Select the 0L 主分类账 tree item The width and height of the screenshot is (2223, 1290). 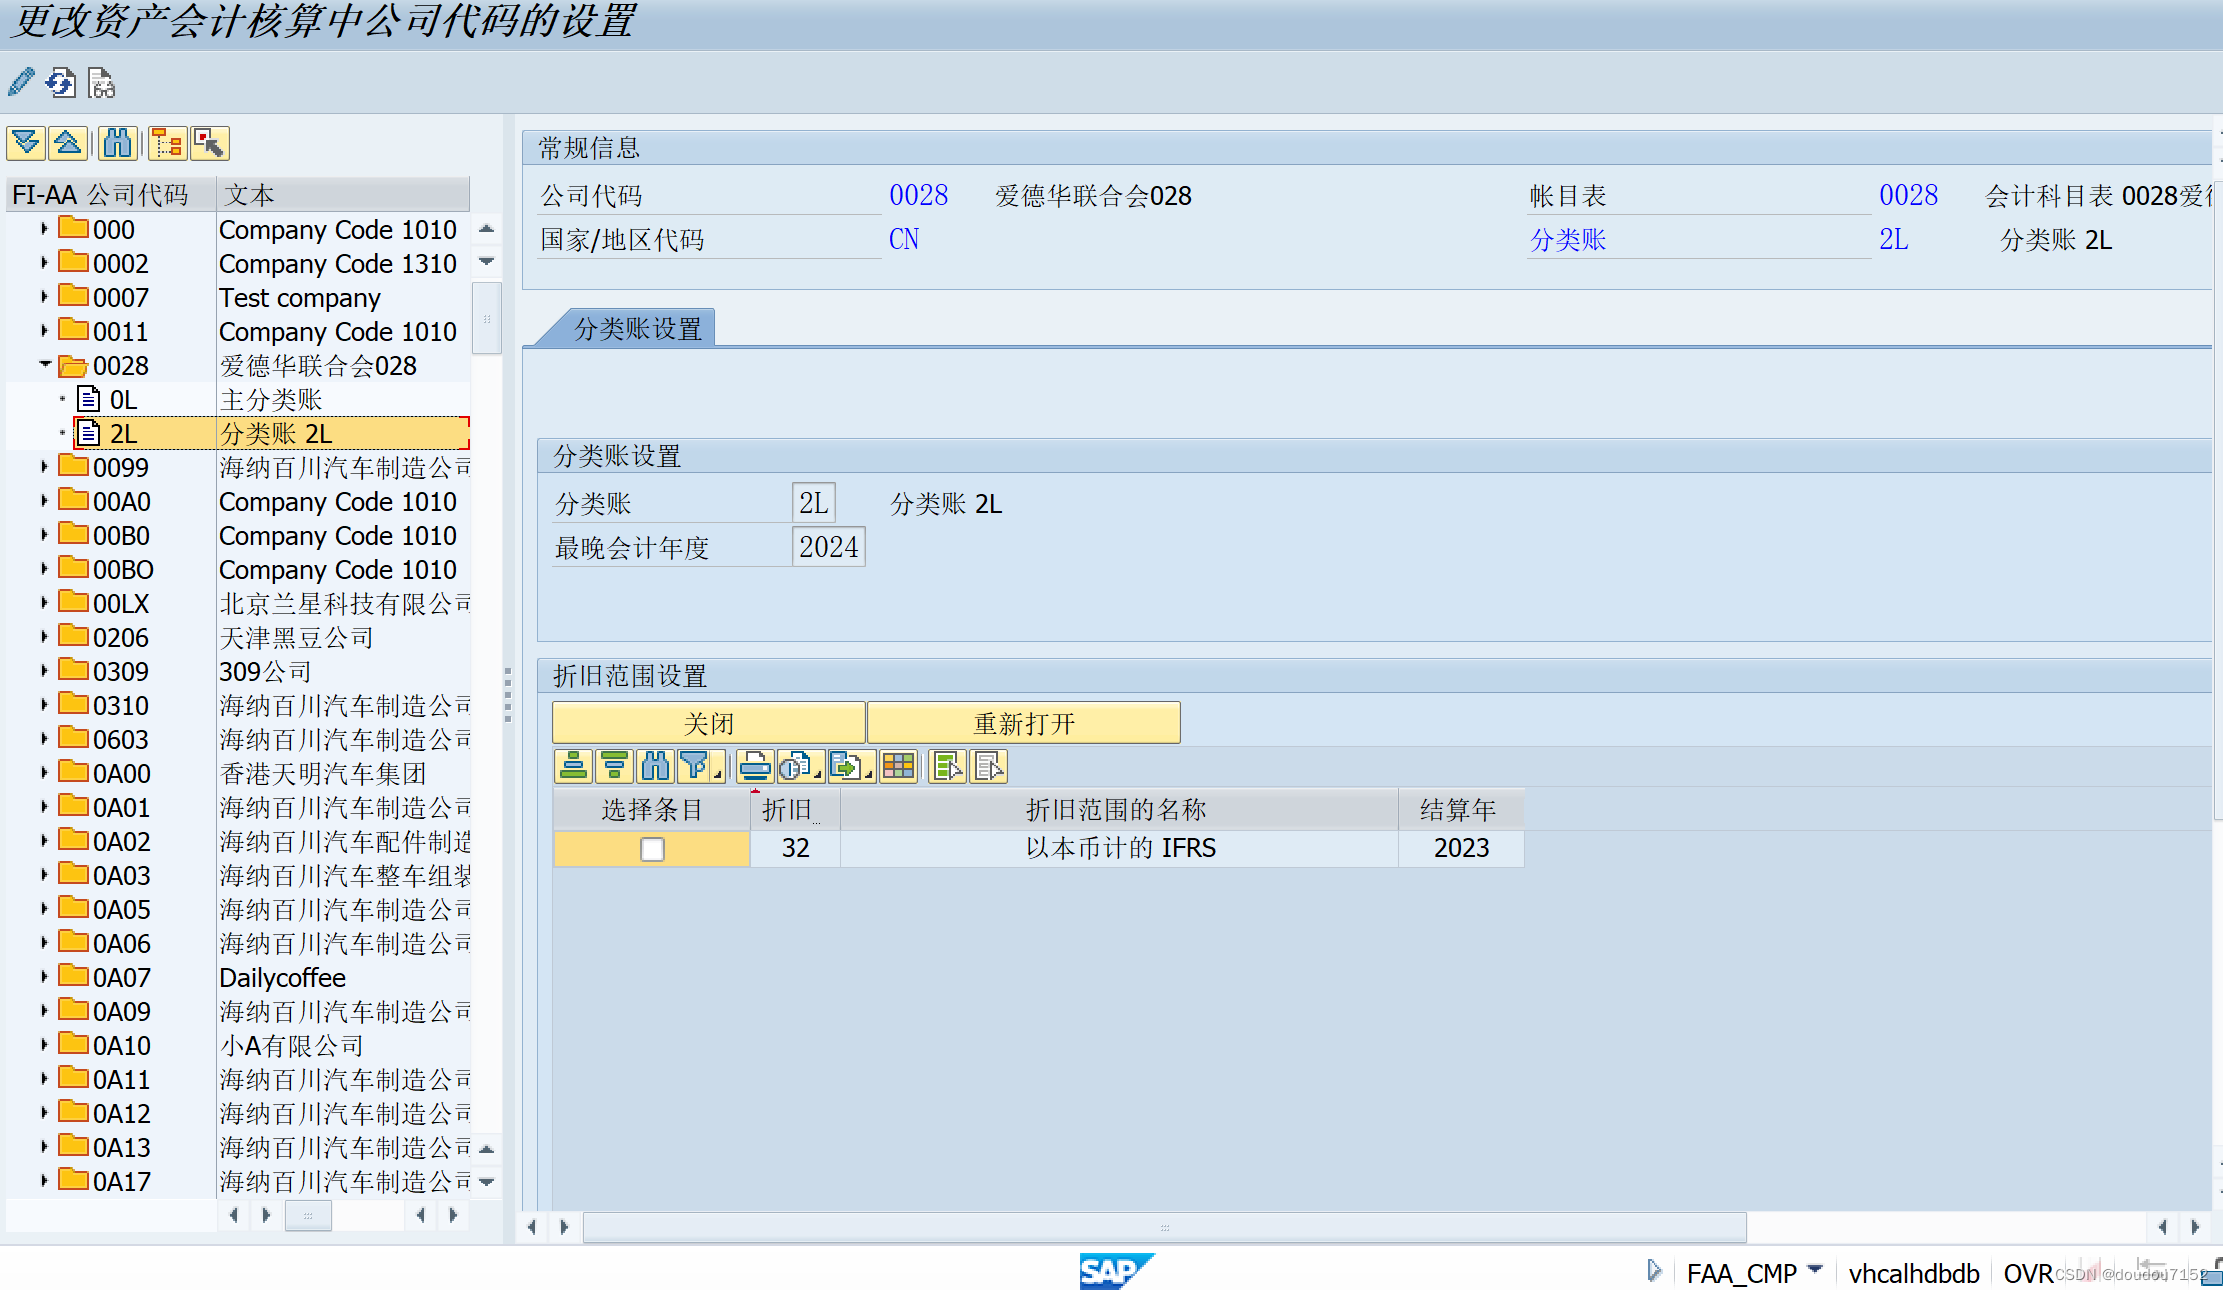(123, 400)
